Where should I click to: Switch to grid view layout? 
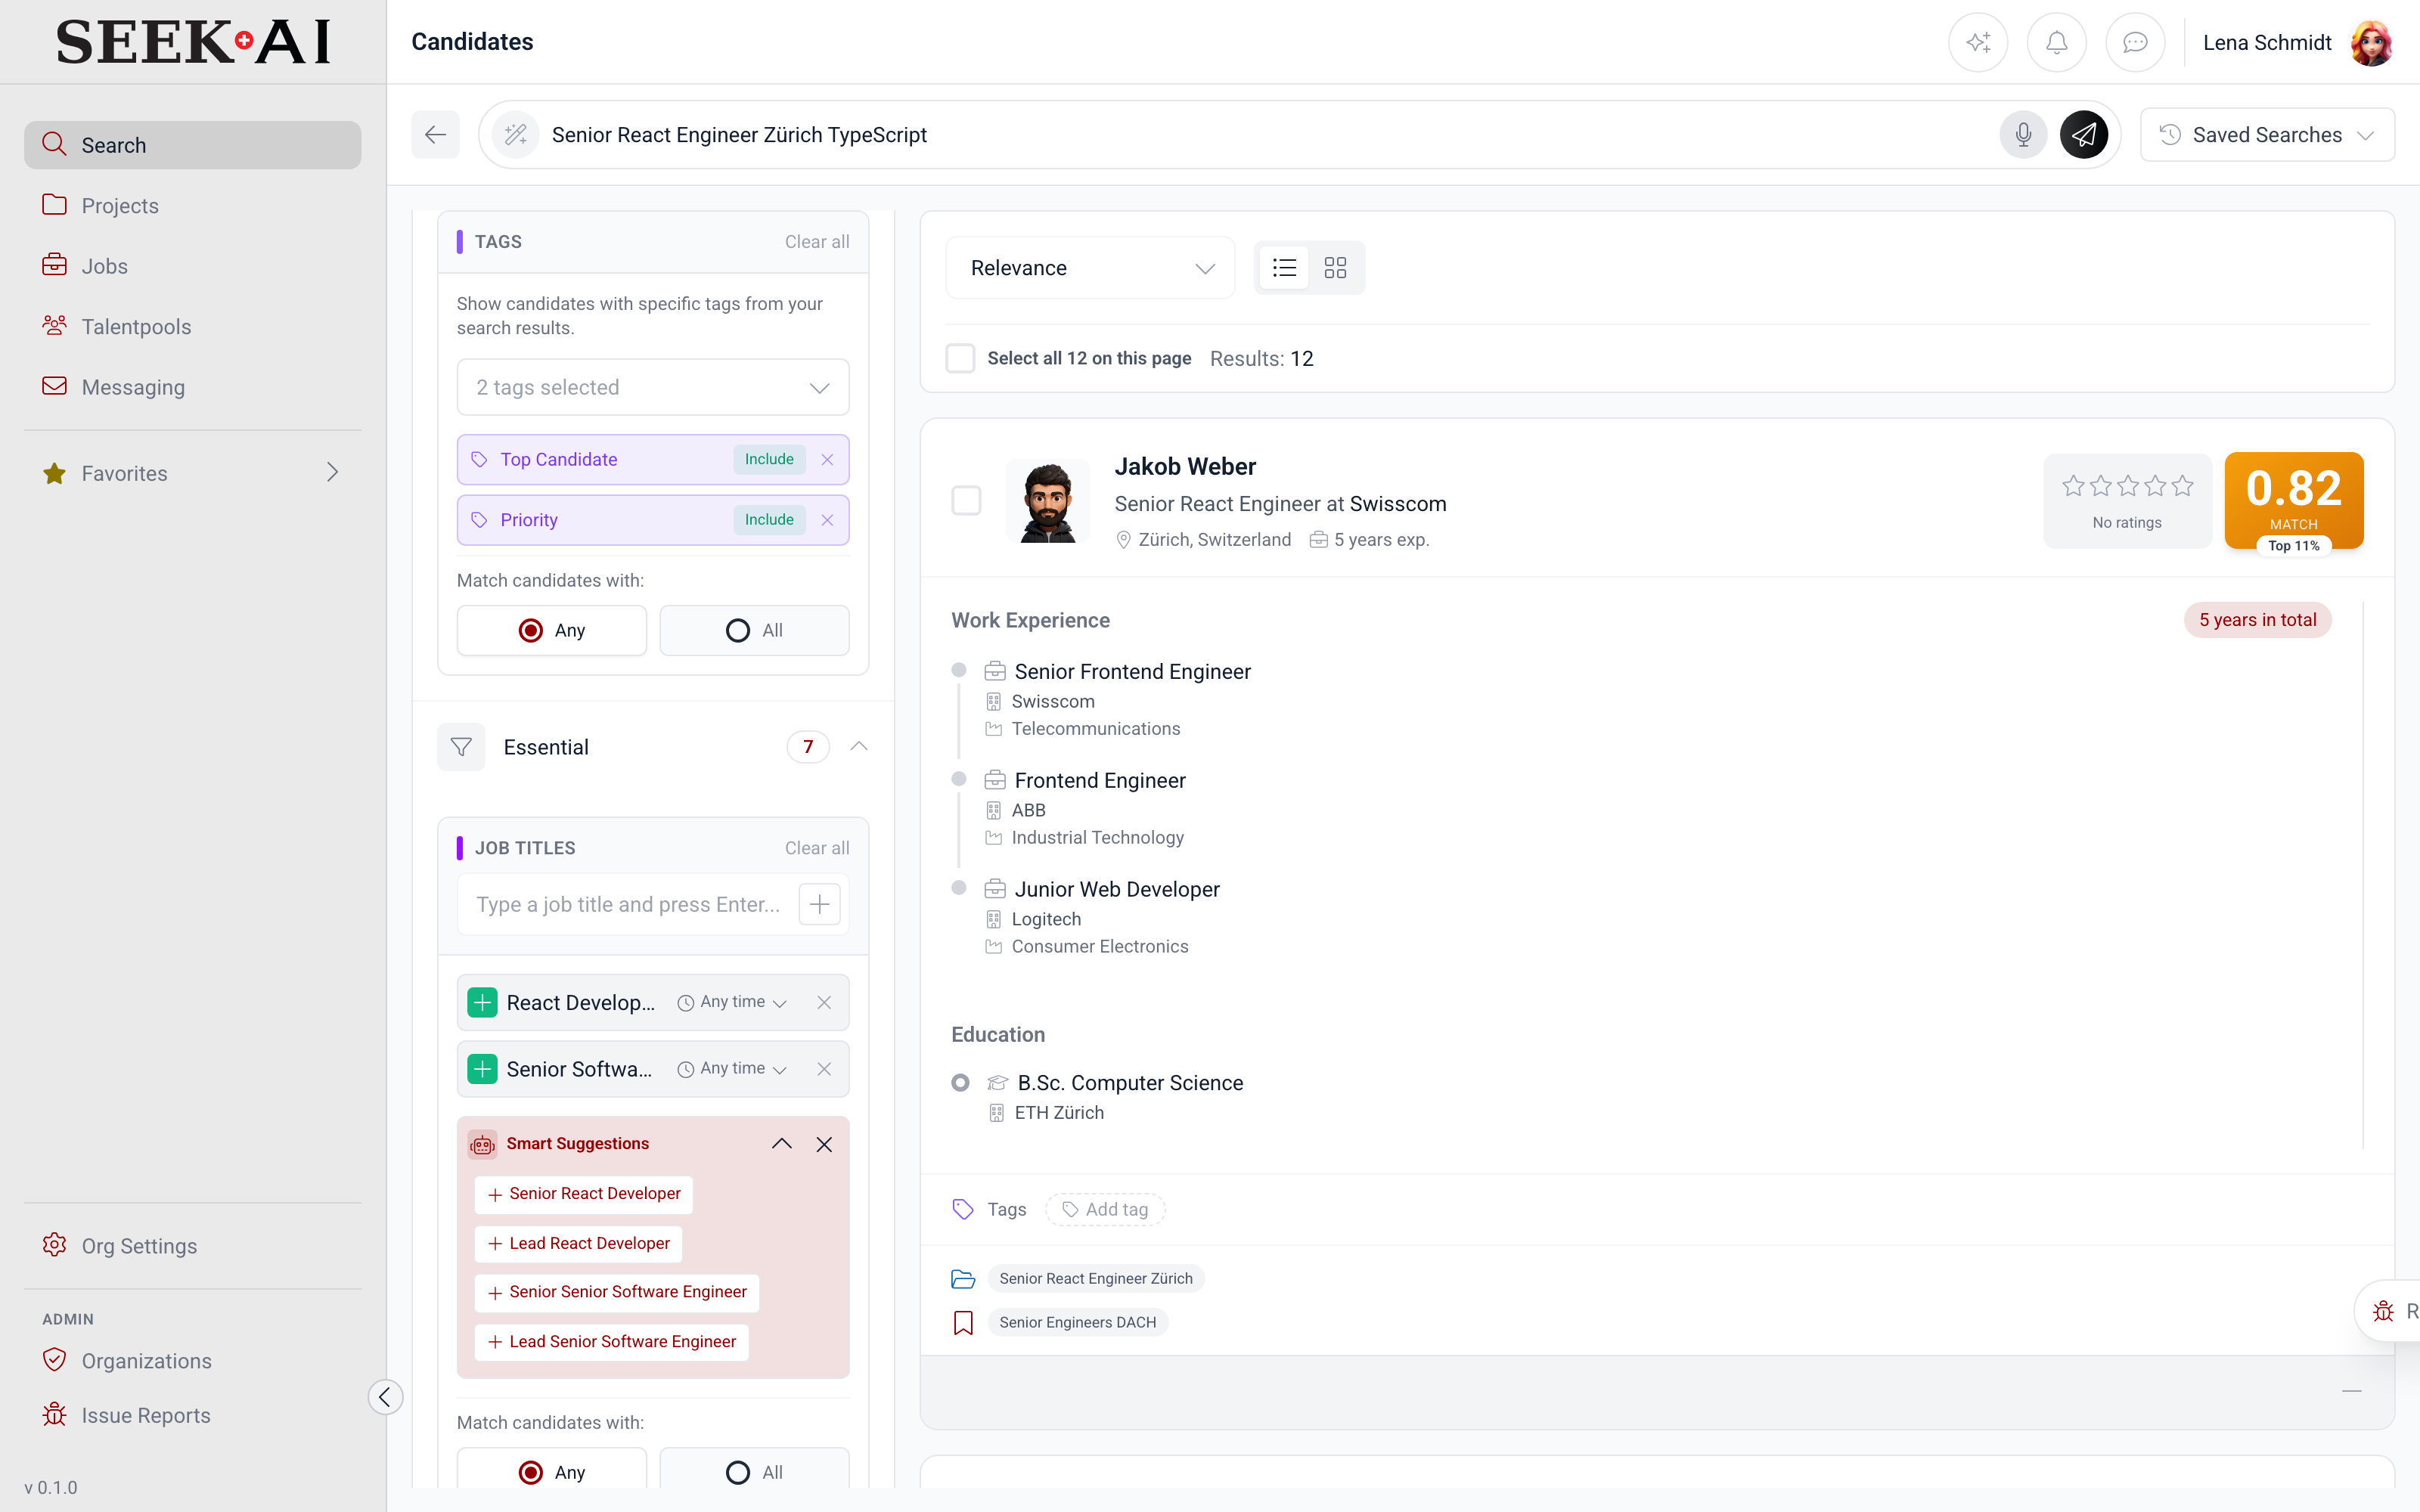[1335, 267]
